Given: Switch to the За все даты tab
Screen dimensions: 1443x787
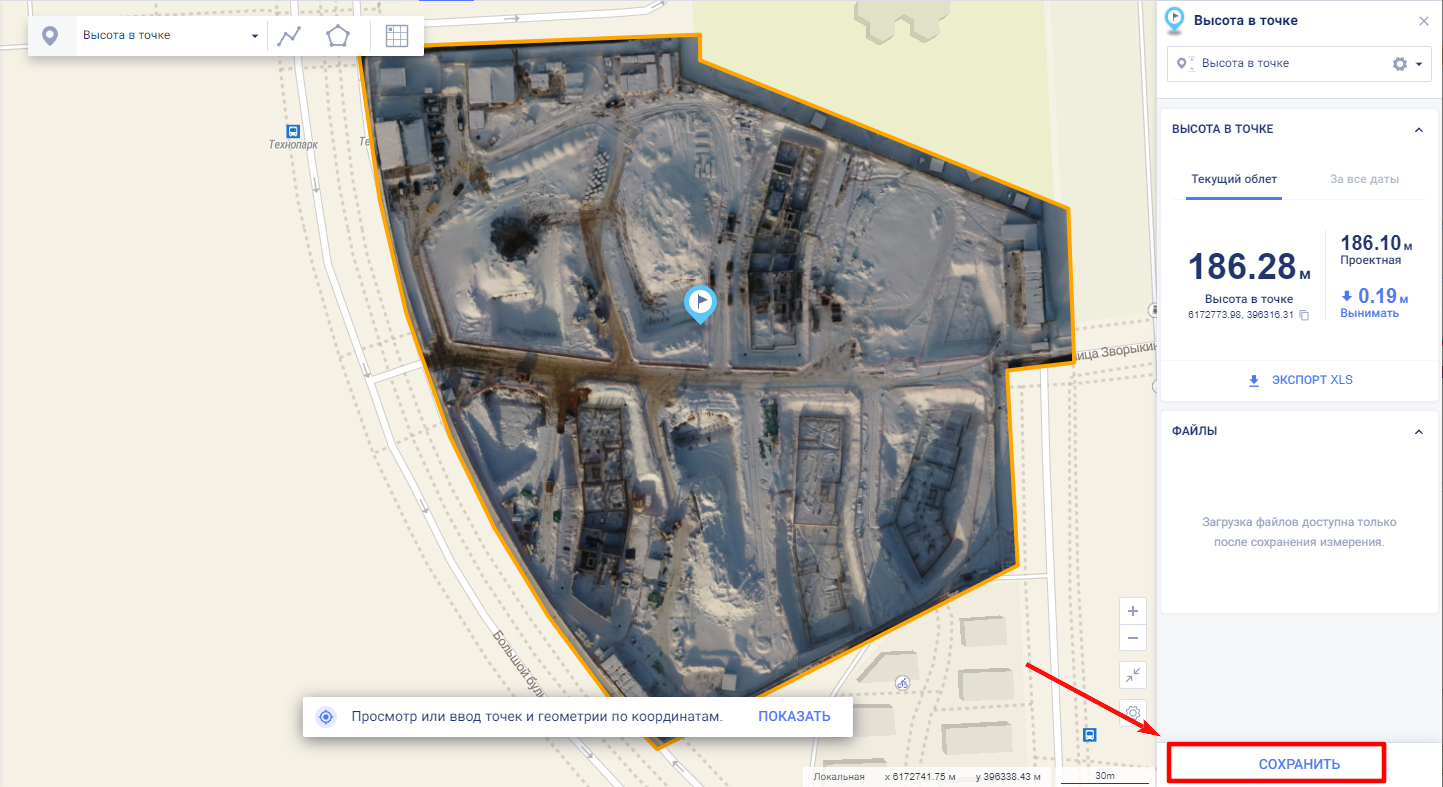Looking at the screenshot, I should pos(1364,180).
